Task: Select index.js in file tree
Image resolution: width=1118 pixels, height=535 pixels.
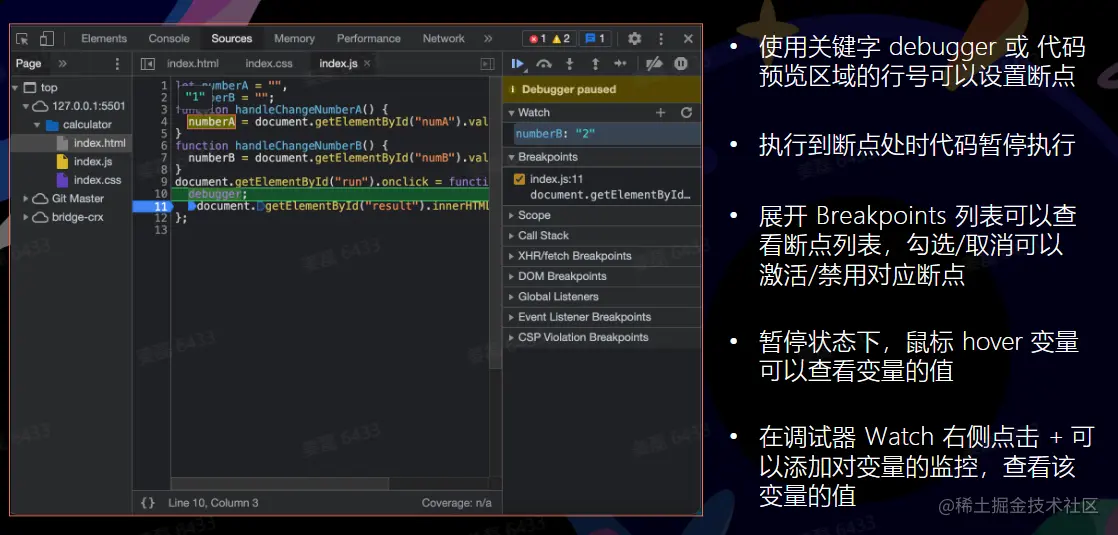Action: coord(93,162)
